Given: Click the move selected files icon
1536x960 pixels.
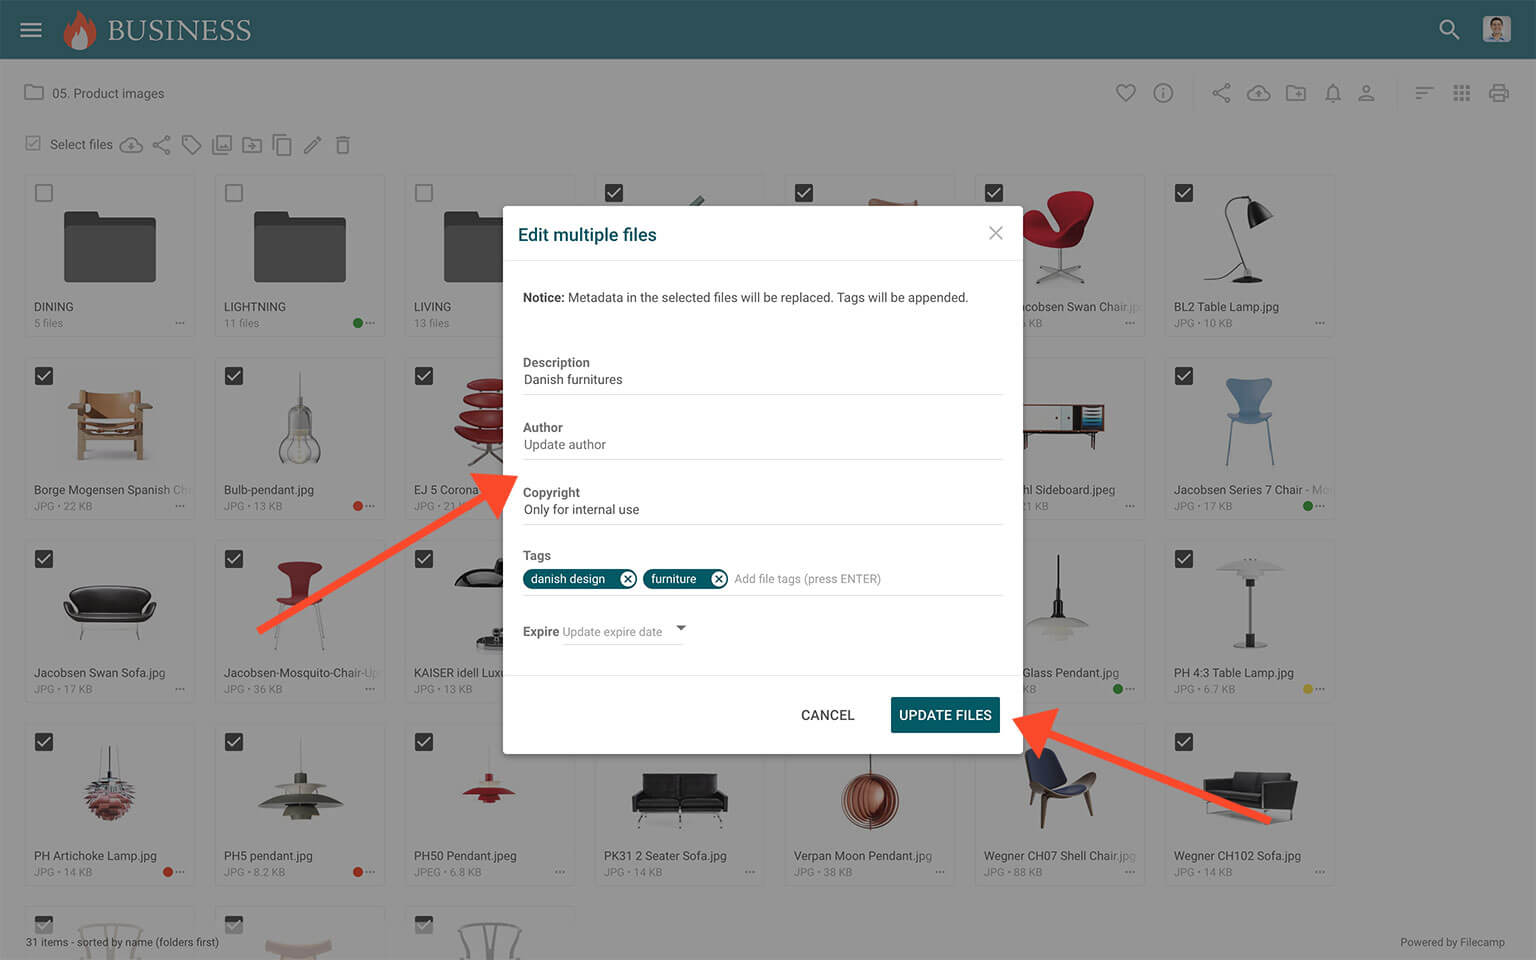Looking at the screenshot, I should pyautogui.click(x=252, y=145).
